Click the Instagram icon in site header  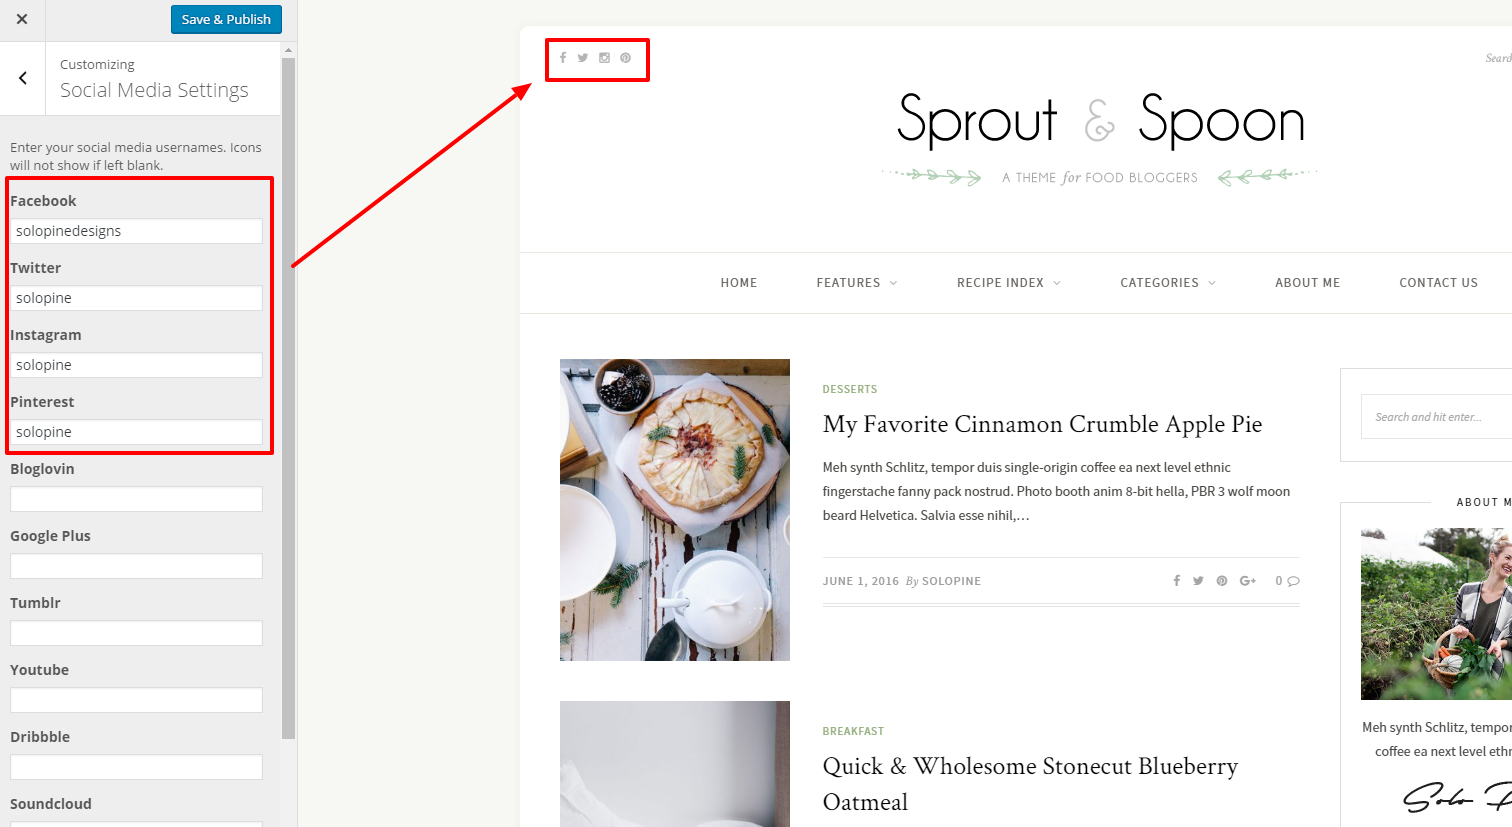604,58
